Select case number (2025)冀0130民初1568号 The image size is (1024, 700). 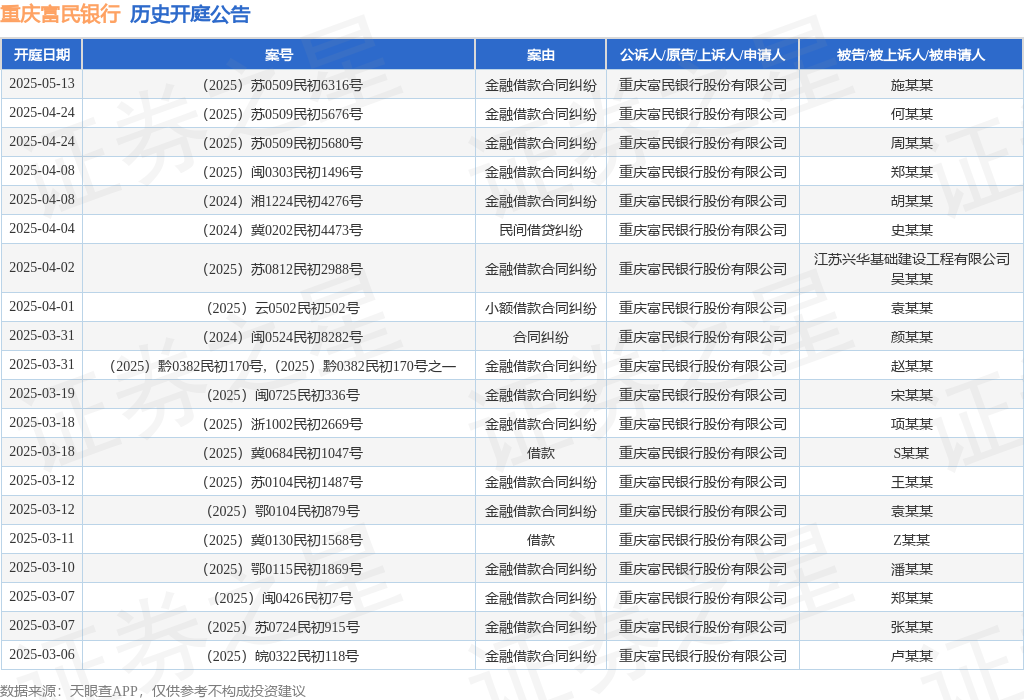(x=283, y=540)
